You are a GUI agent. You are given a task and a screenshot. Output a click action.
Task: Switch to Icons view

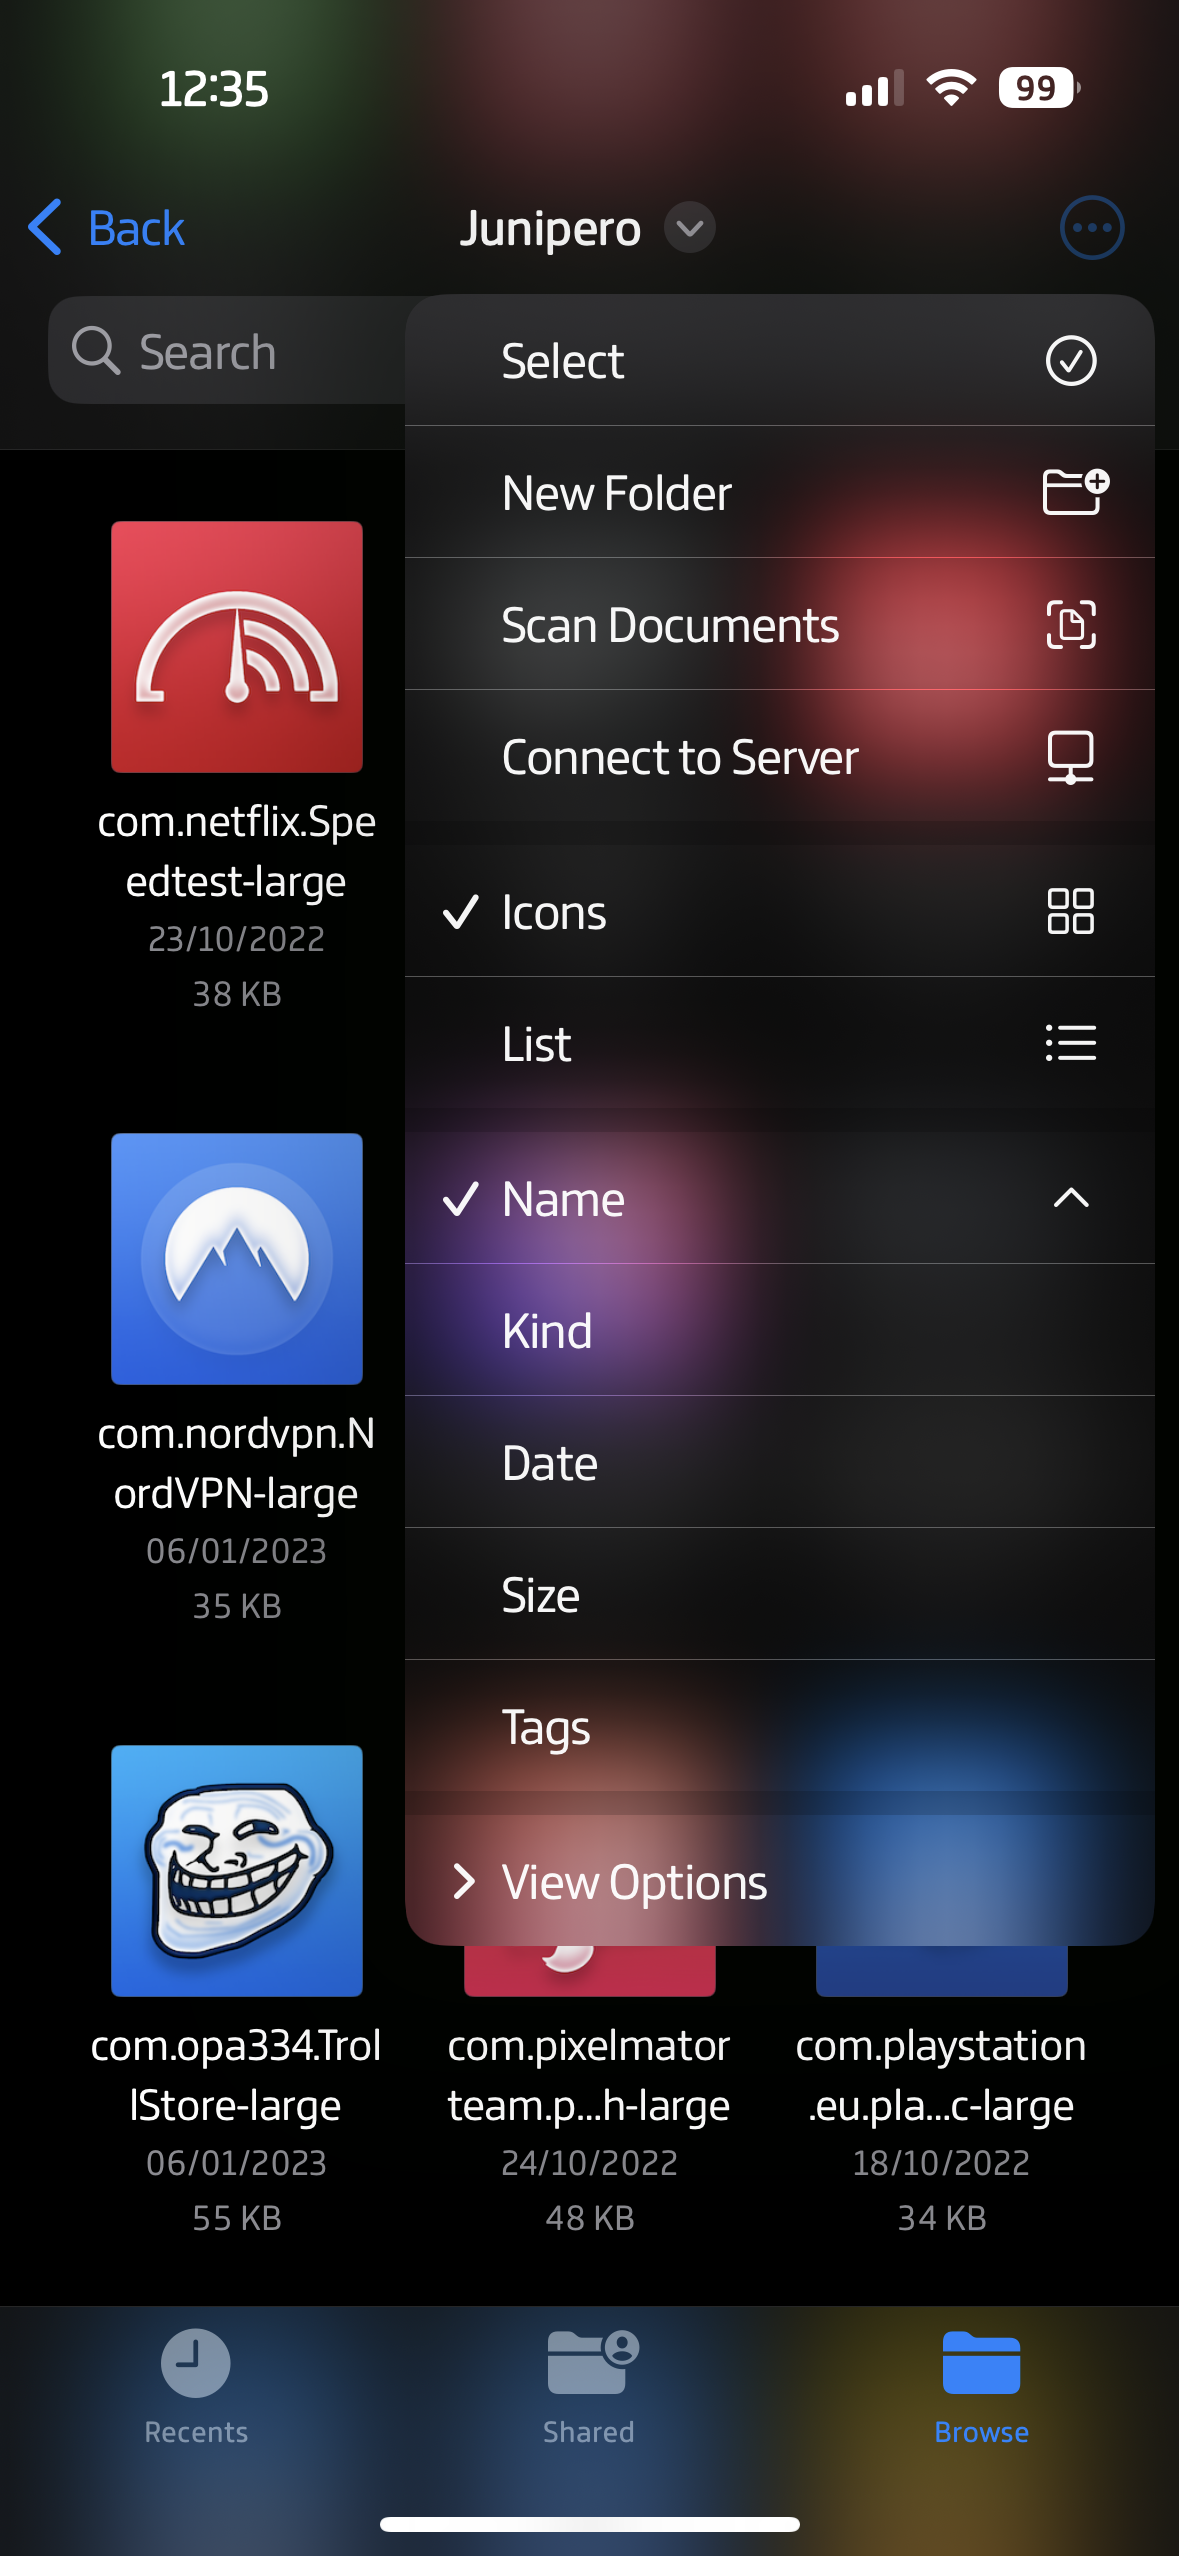[x=780, y=911]
